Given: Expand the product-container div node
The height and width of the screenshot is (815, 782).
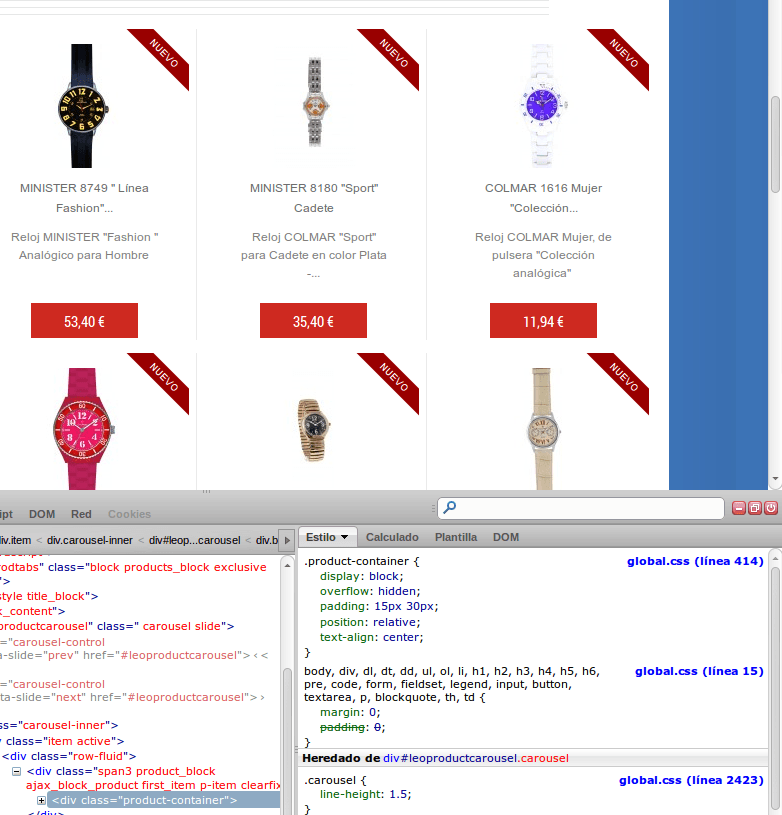Looking at the screenshot, I should click(41, 800).
